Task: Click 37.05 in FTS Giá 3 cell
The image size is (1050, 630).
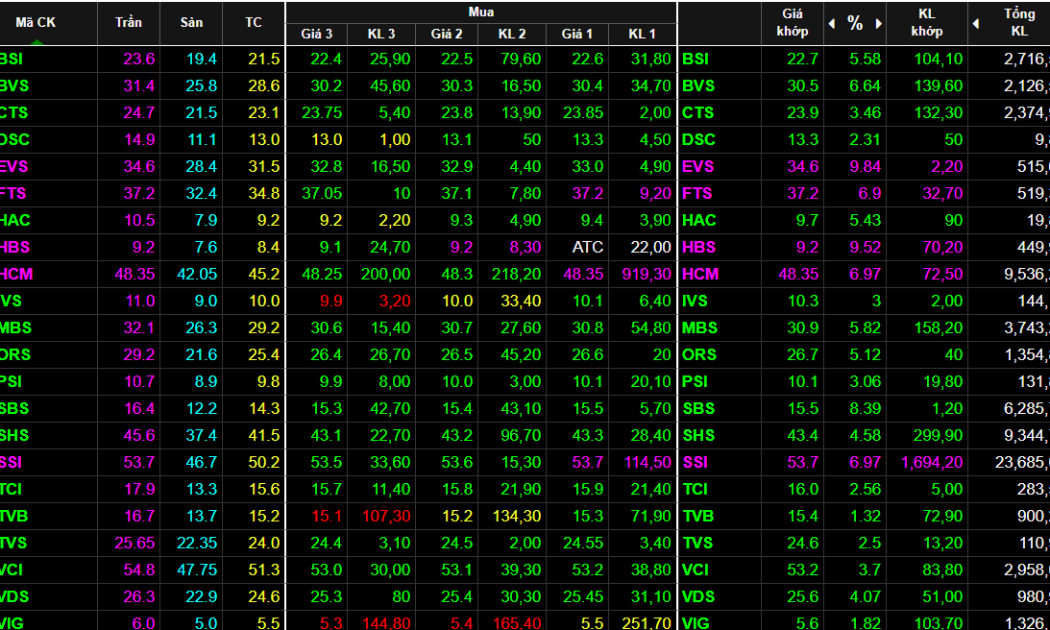Action: pyautogui.click(x=321, y=193)
